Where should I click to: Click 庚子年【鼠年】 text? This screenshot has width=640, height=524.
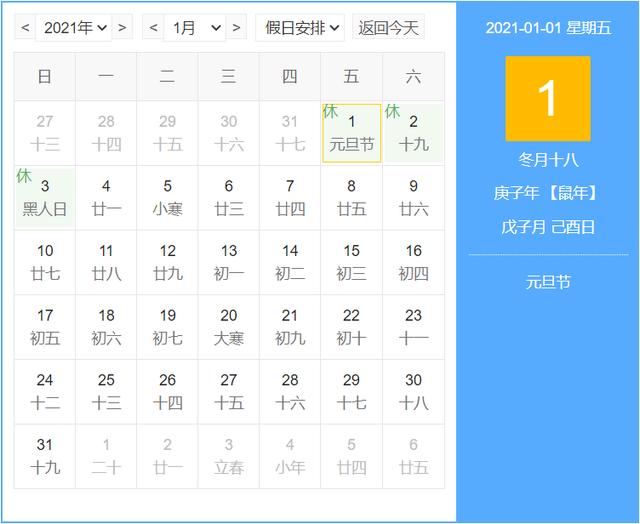click(x=548, y=193)
